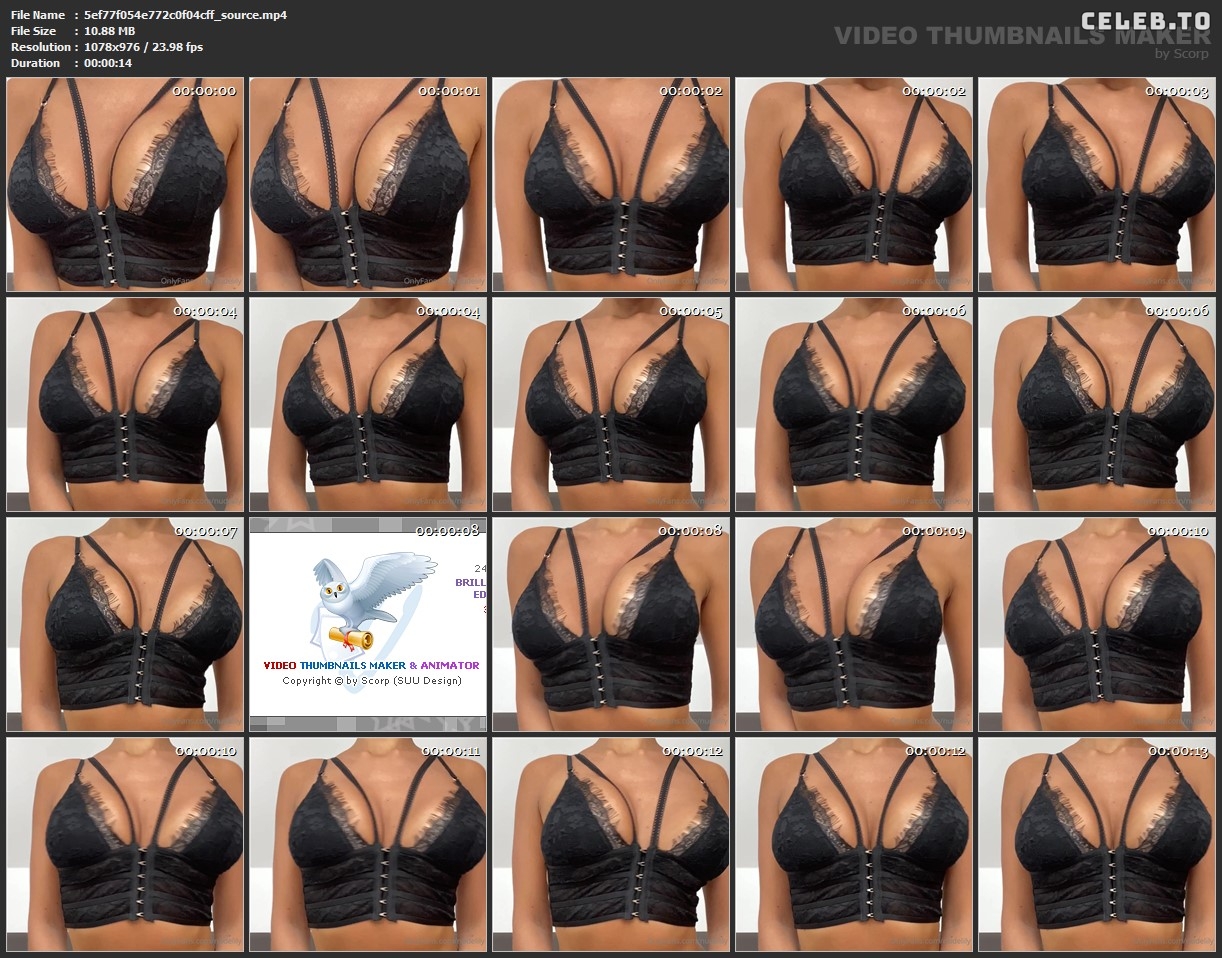This screenshot has width=1222, height=958.
Task: Click the 1078x976 / 23.98 fps resolution text
Action: click(x=144, y=47)
